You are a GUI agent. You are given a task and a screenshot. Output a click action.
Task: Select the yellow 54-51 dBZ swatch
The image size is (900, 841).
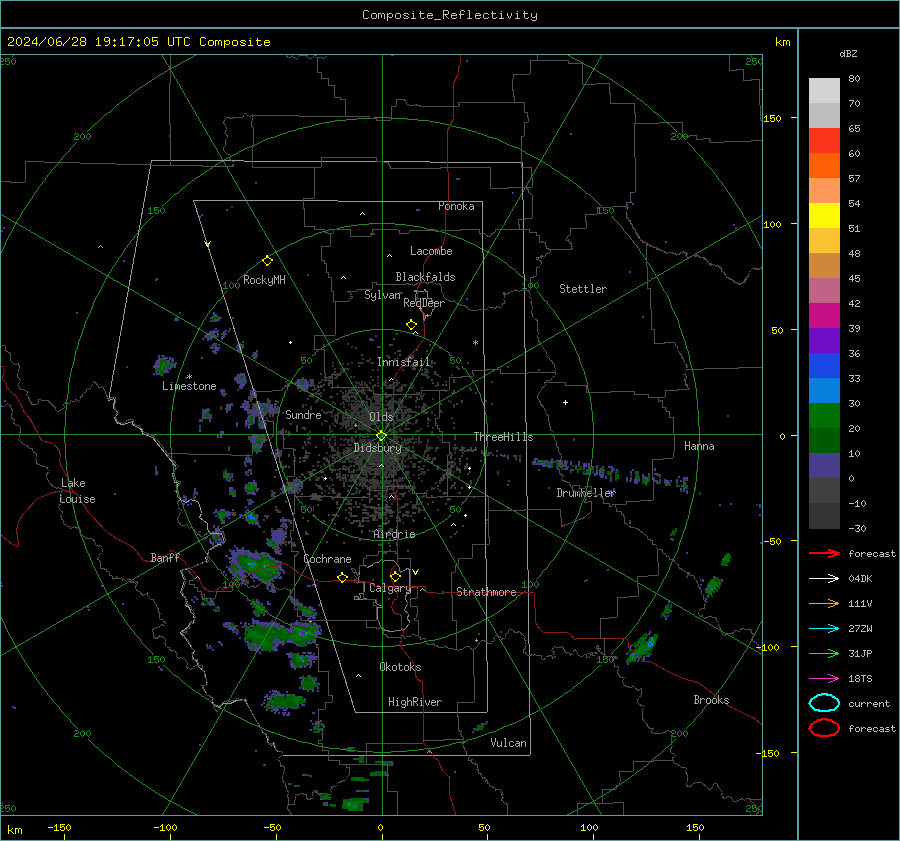pyautogui.click(x=824, y=215)
